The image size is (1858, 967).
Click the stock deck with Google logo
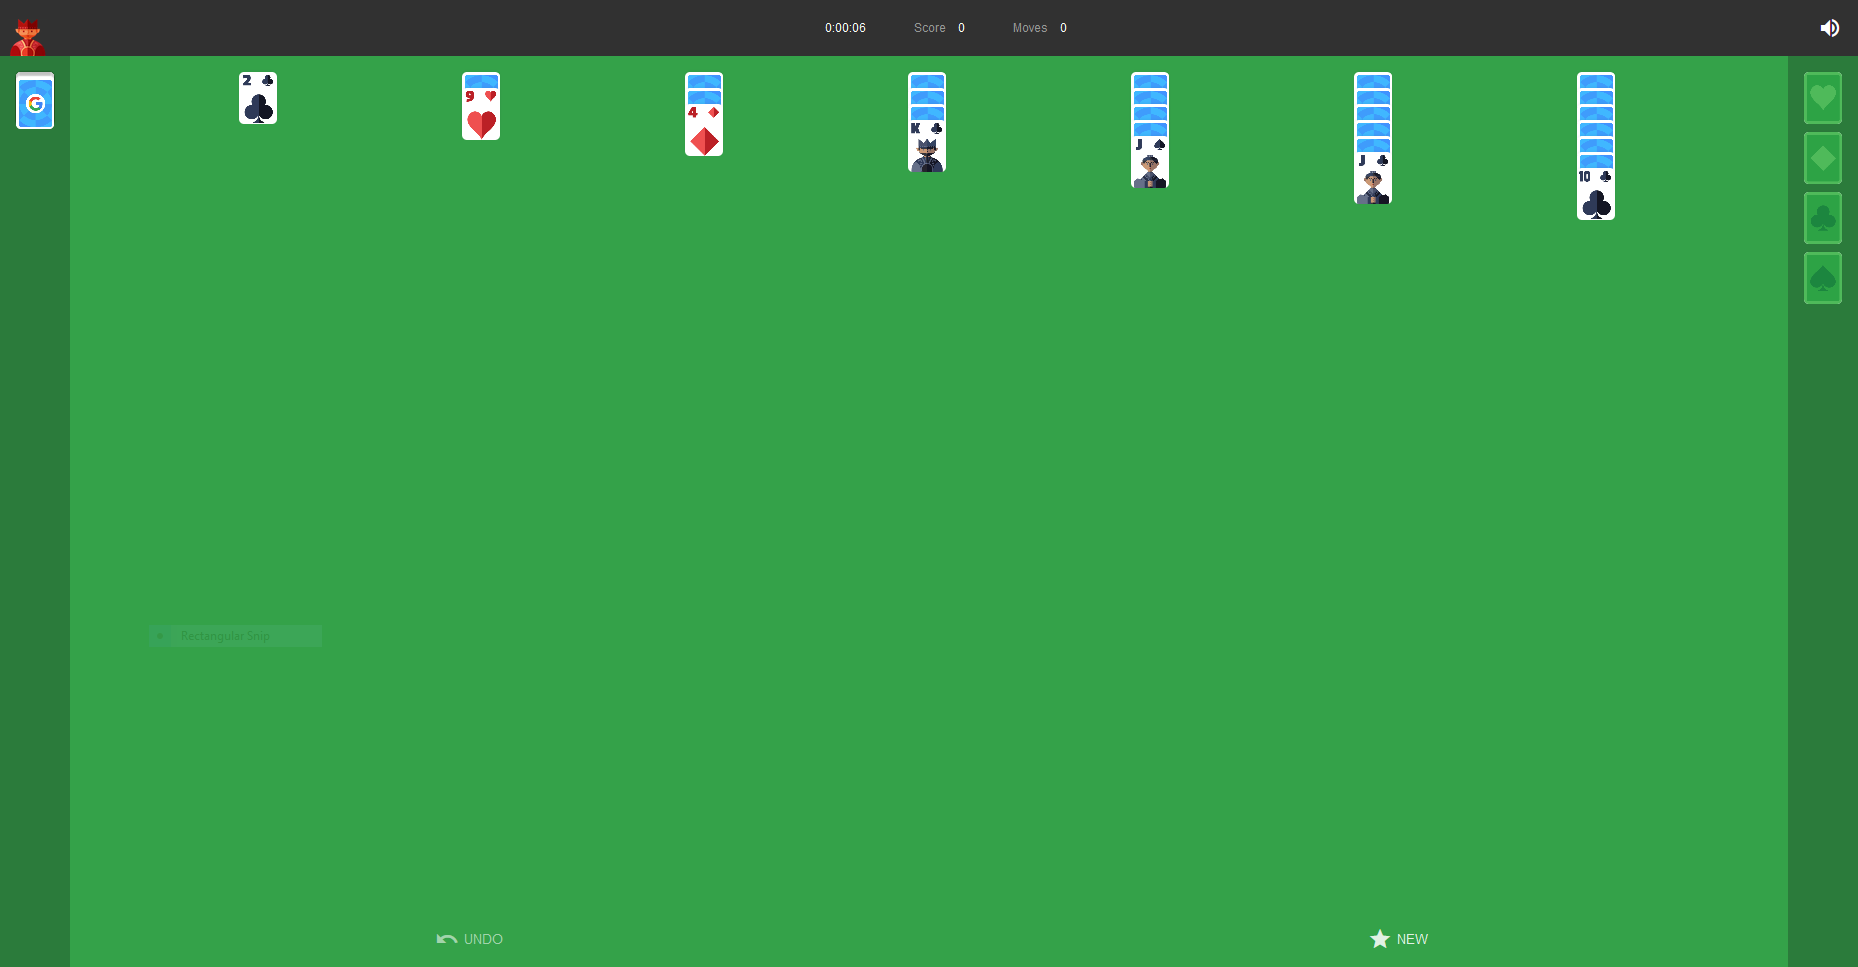[35, 101]
